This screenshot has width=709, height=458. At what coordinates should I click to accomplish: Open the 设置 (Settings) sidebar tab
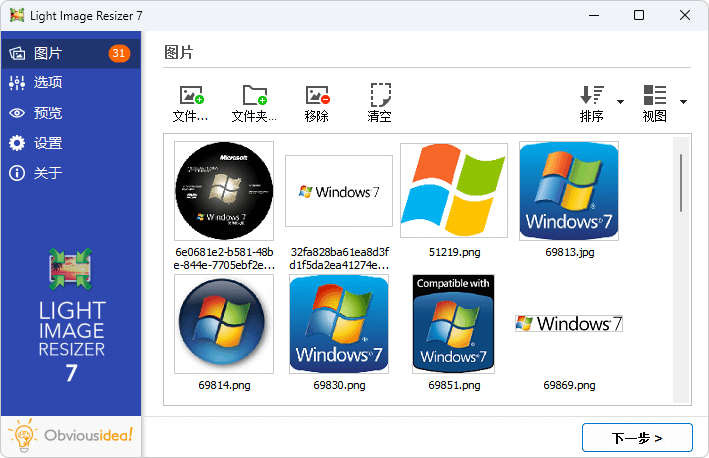click(71, 143)
